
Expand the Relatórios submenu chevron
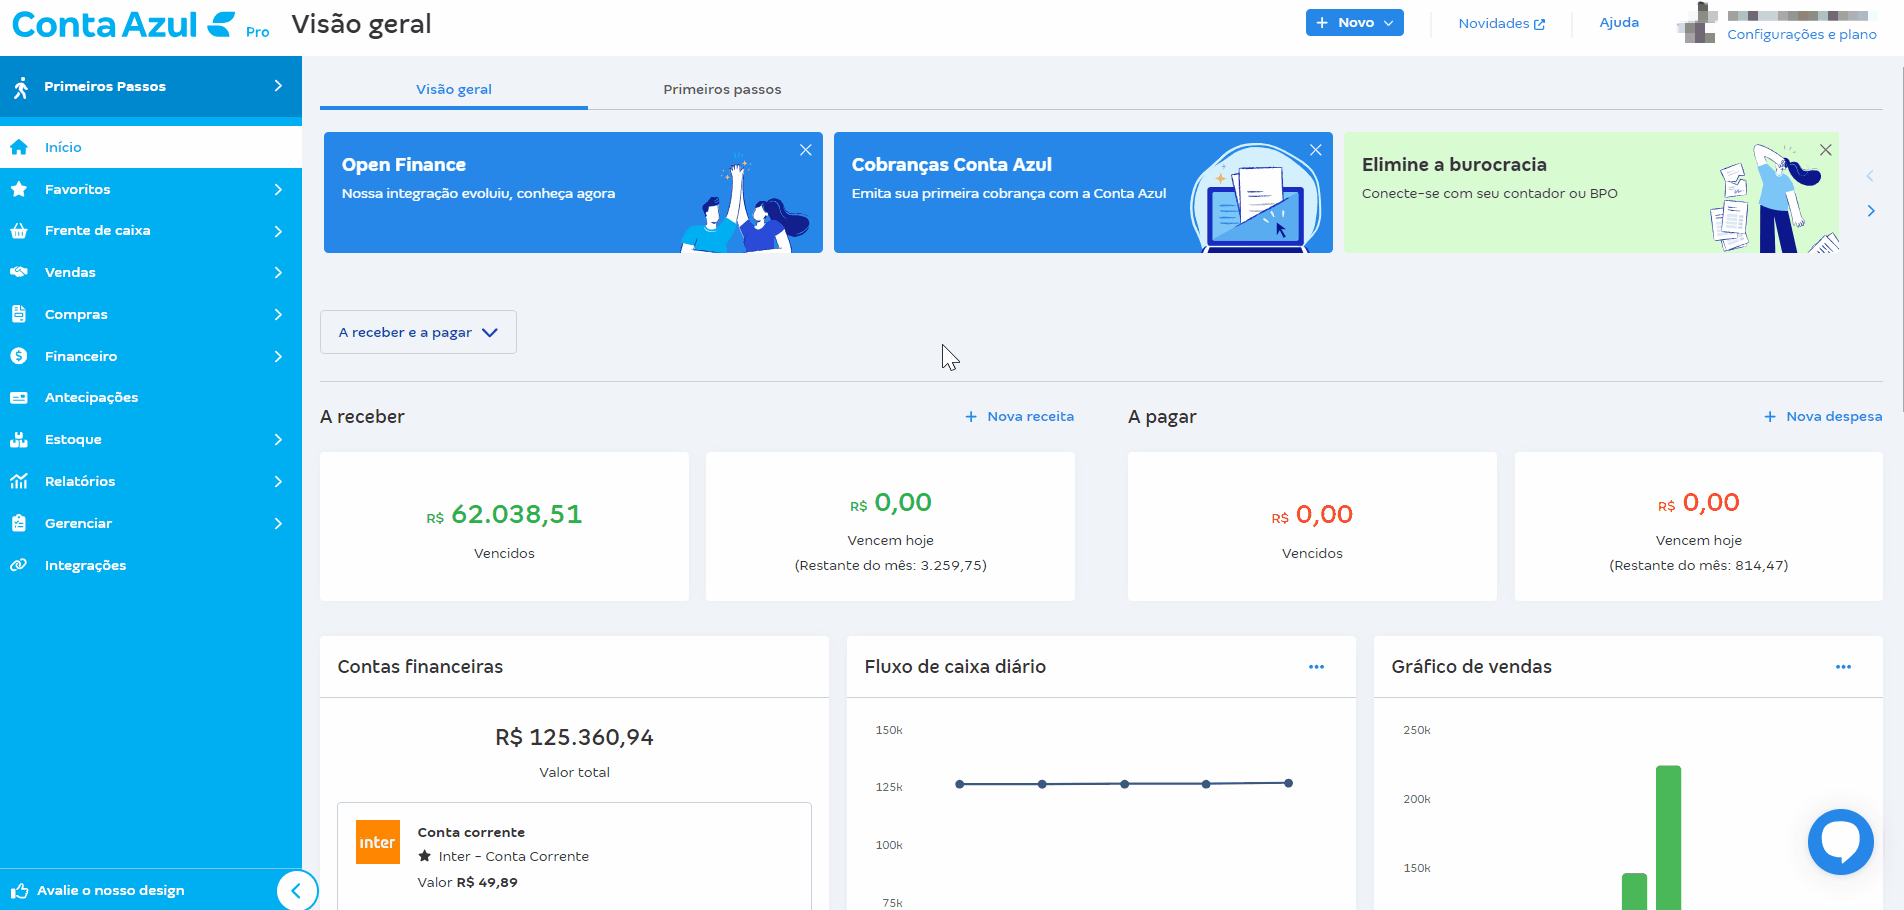278,482
